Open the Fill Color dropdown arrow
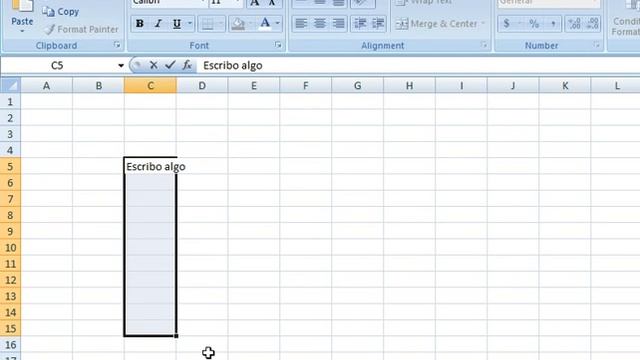This screenshot has width=640, height=360. [251, 24]
